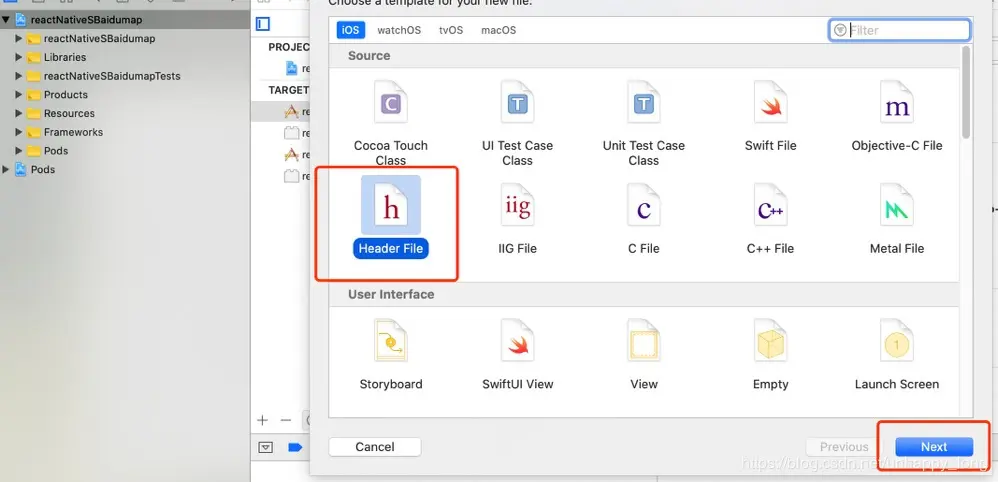Expand the top-level Pods project
This screenshot has height=482, width=998.
6,169
